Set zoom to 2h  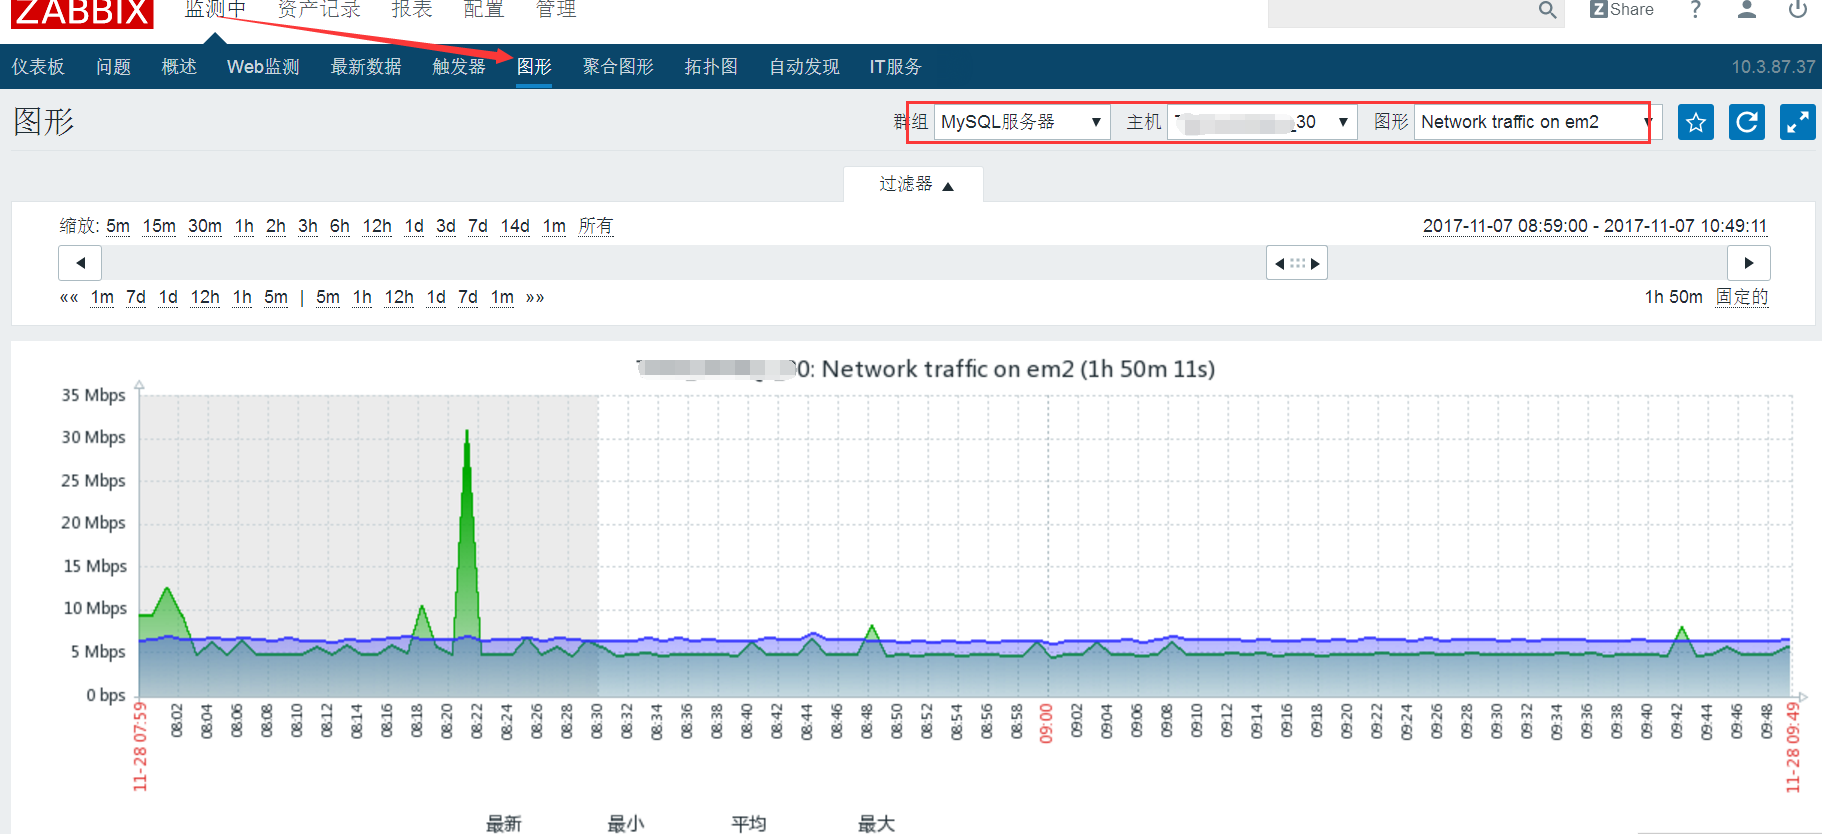click(276, 226)
